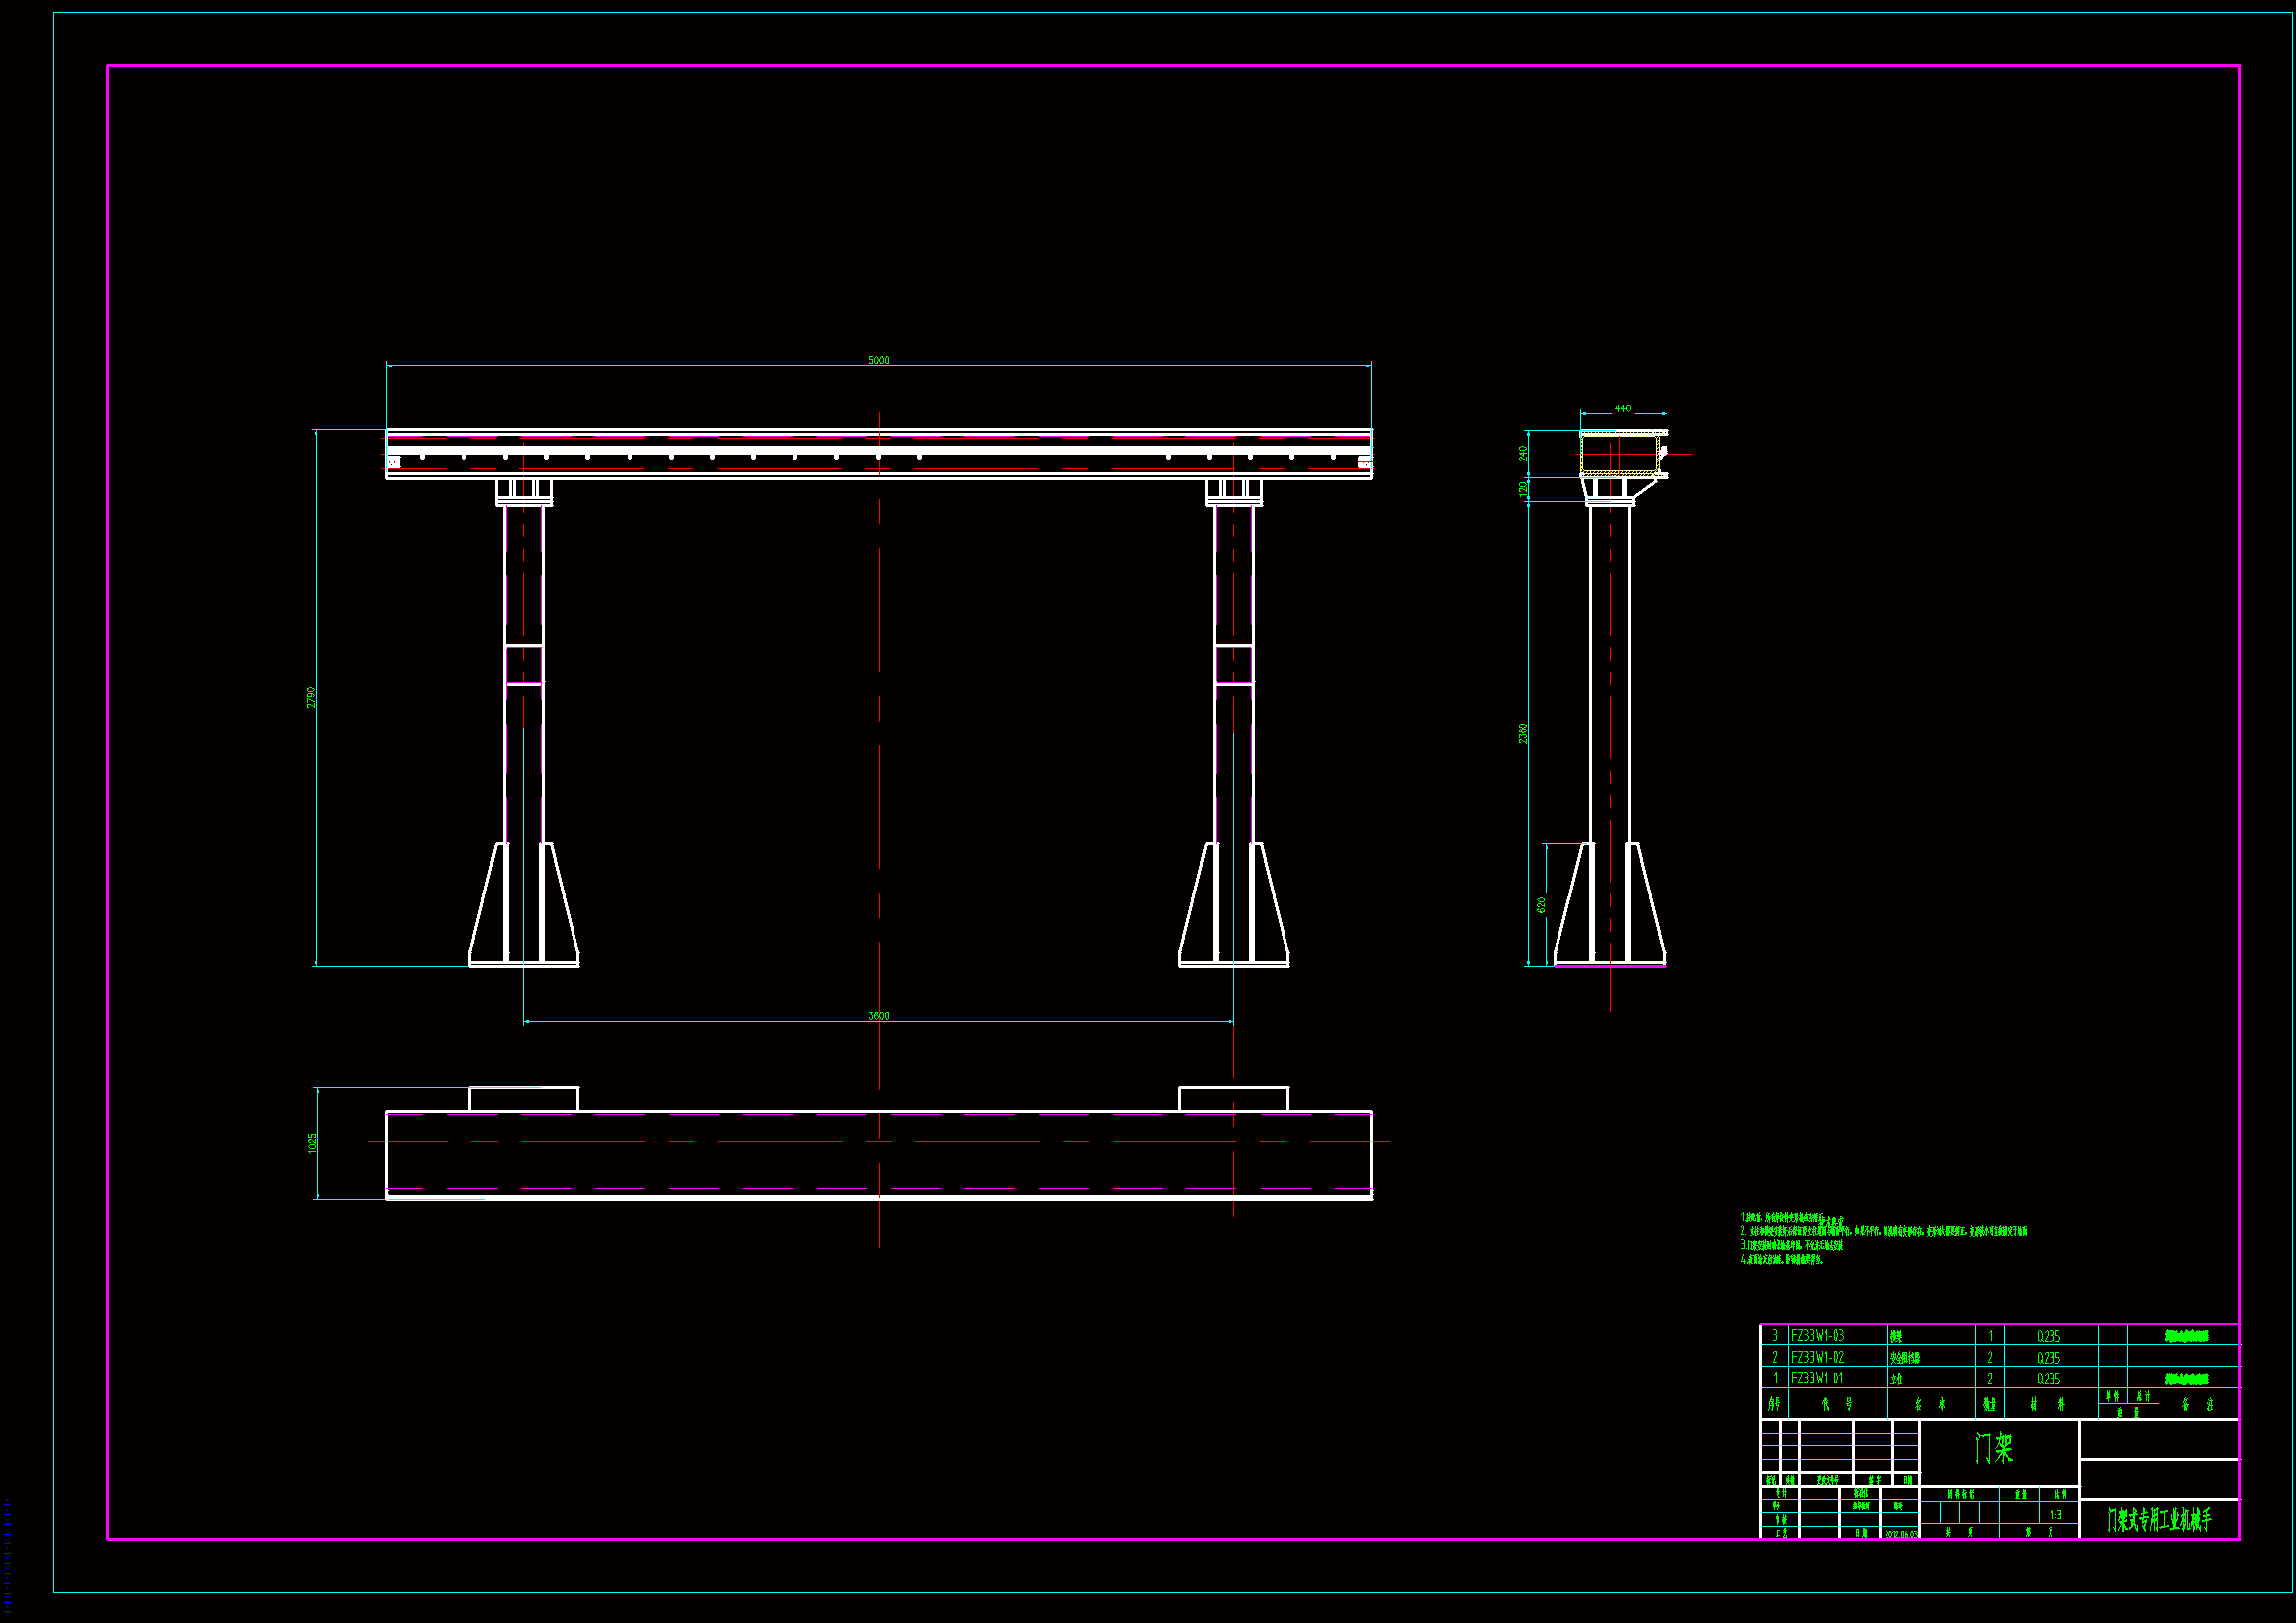Viewport: 2296px width, 1623px height.
Task: Select the FZ33W1-01 entry in parts list
Action: [1817, 1378]
